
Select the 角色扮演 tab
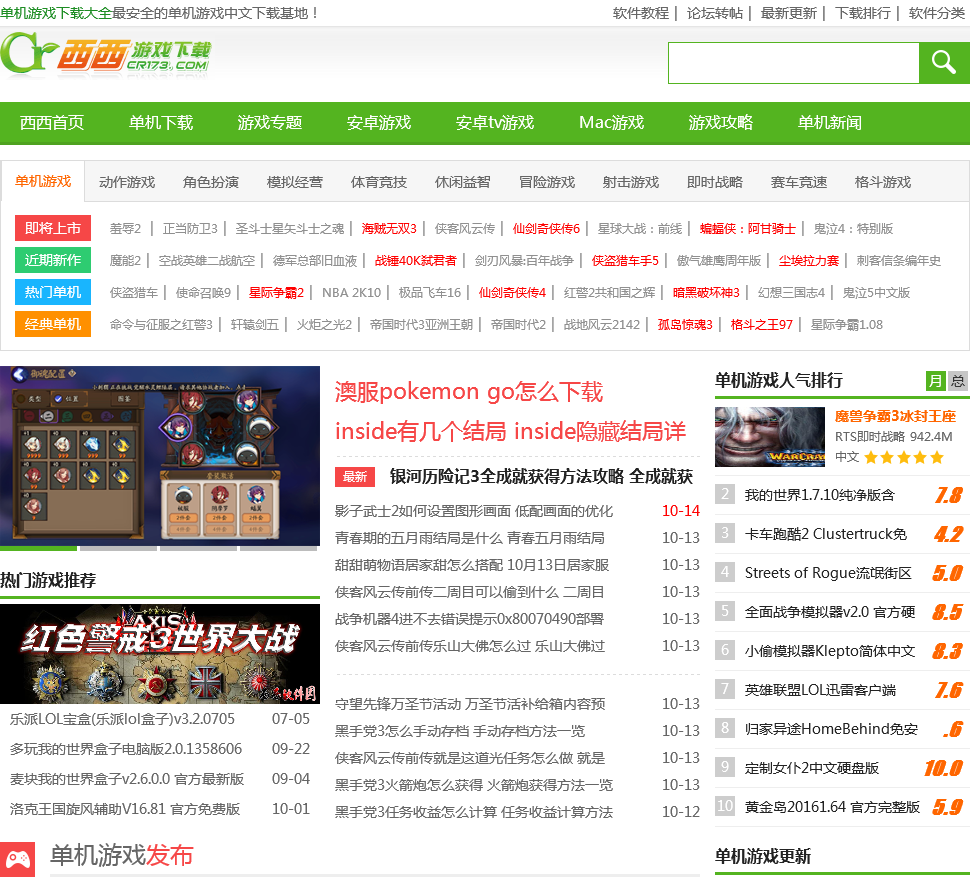click(x=211, y=182)
